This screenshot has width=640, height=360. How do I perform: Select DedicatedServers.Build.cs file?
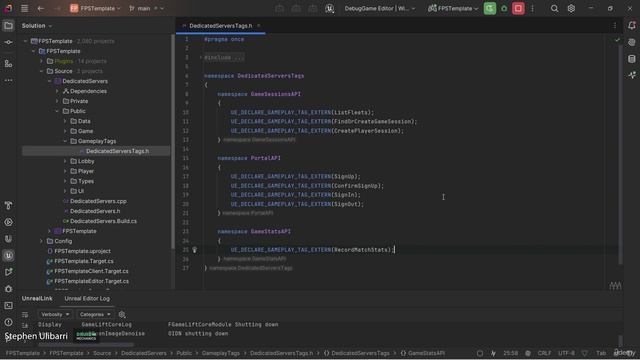pos(103,221)
